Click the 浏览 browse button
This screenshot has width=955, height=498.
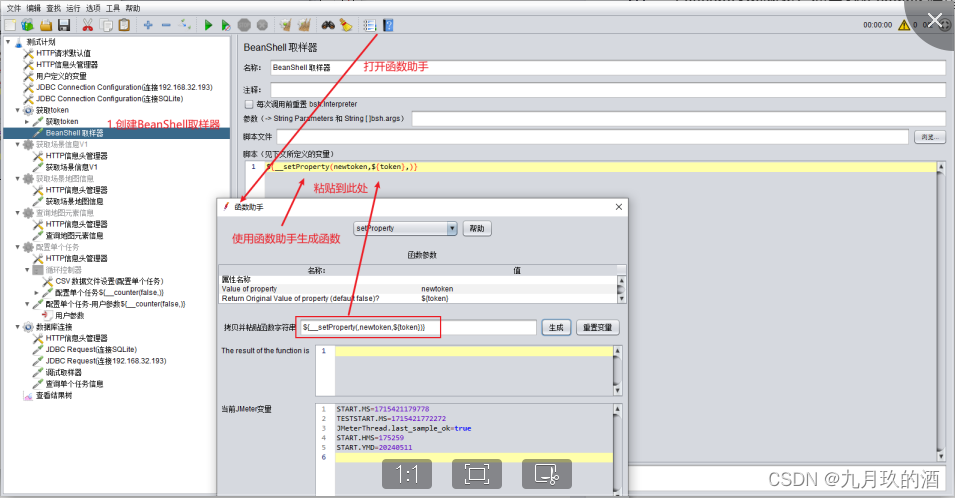coord(929,137)
